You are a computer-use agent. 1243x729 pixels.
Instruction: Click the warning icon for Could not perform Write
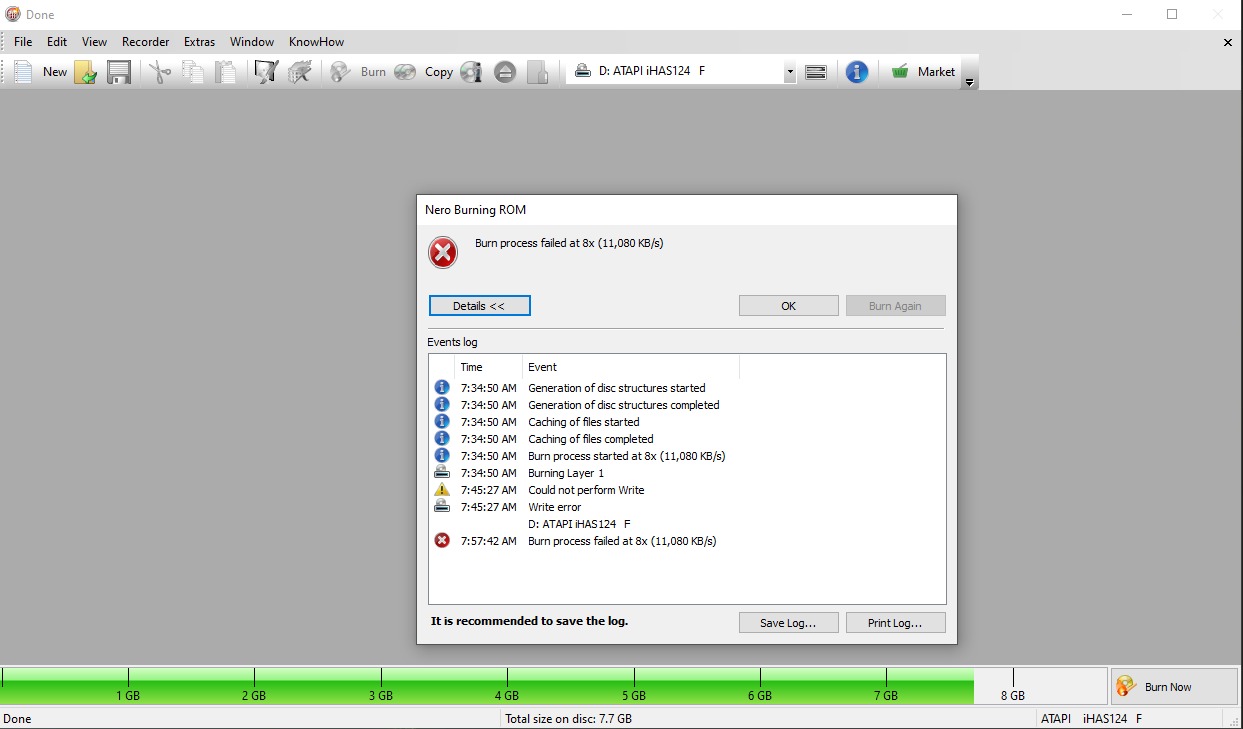pyautogui.click(x=442, y=489)
